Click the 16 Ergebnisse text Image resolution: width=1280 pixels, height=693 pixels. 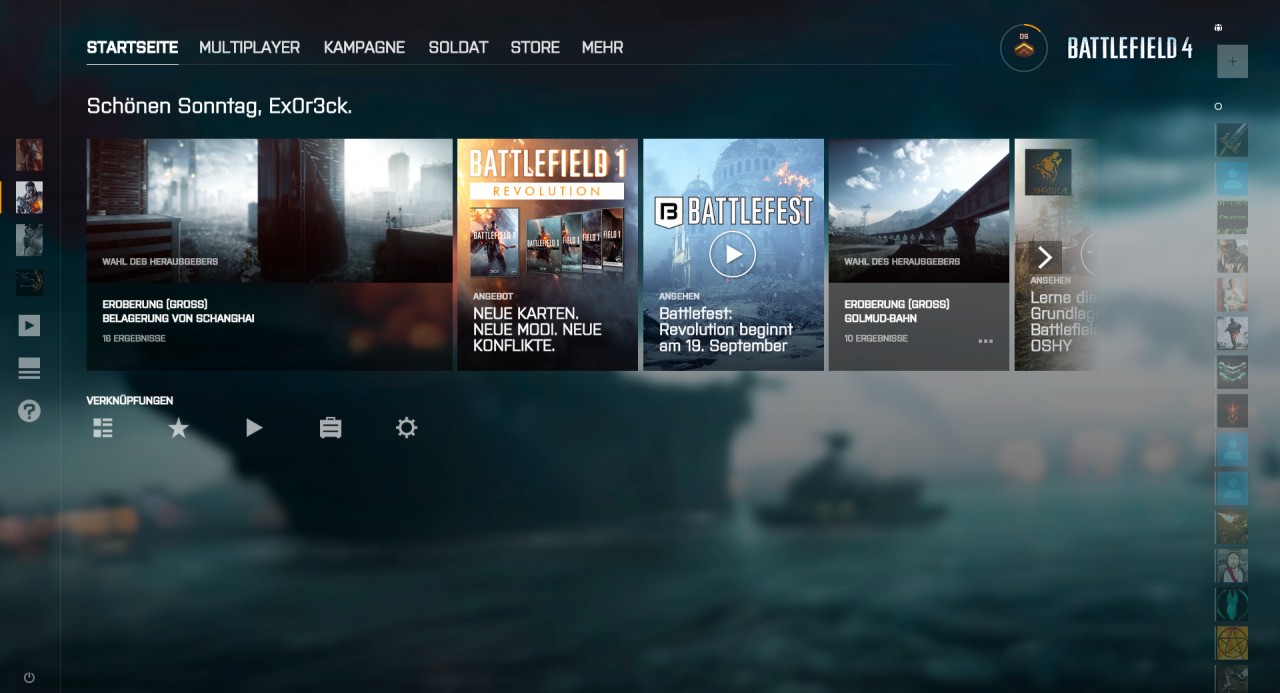134,338
